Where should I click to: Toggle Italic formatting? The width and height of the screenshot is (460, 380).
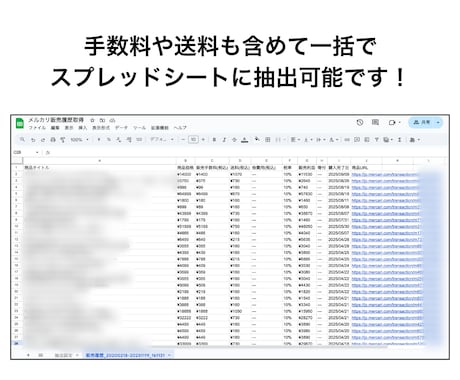224,140
